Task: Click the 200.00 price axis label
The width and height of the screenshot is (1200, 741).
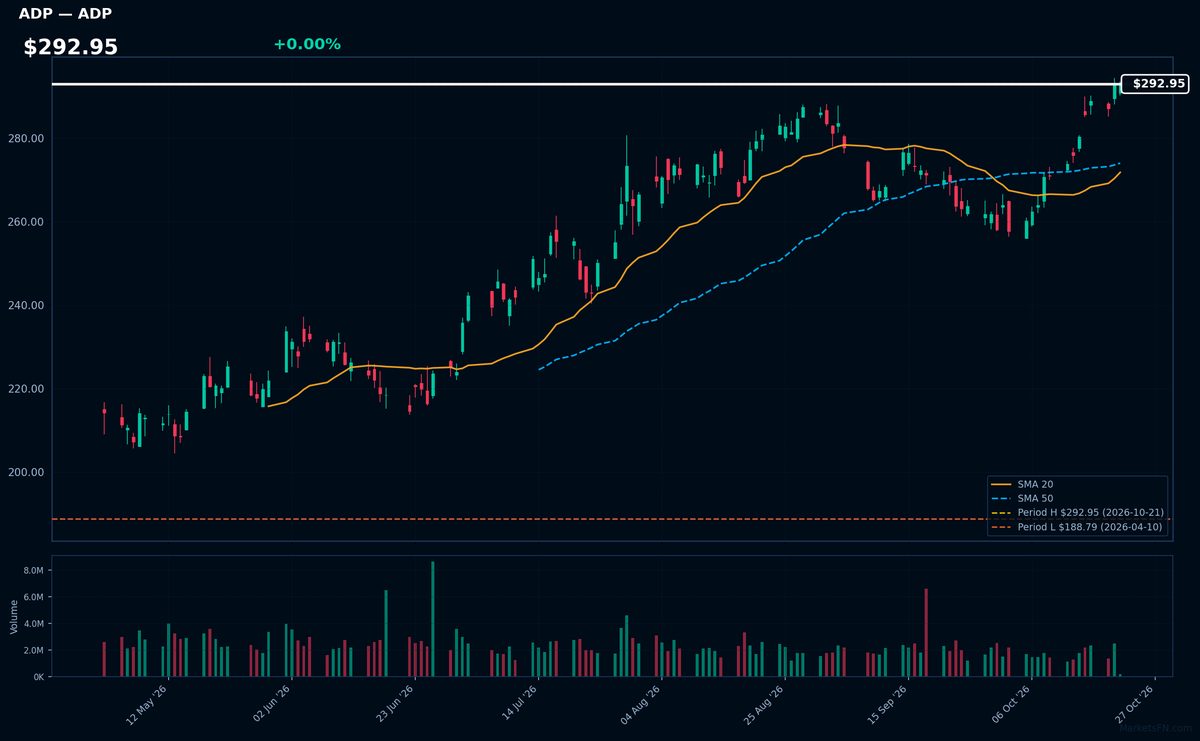Action: pos(26,473)
